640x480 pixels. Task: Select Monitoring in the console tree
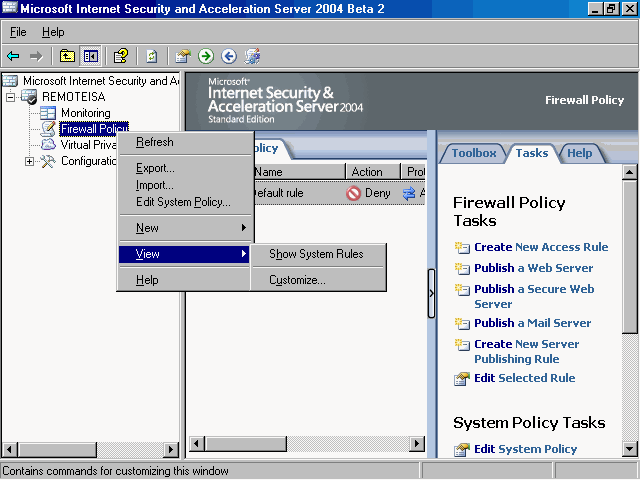(85, 113)
